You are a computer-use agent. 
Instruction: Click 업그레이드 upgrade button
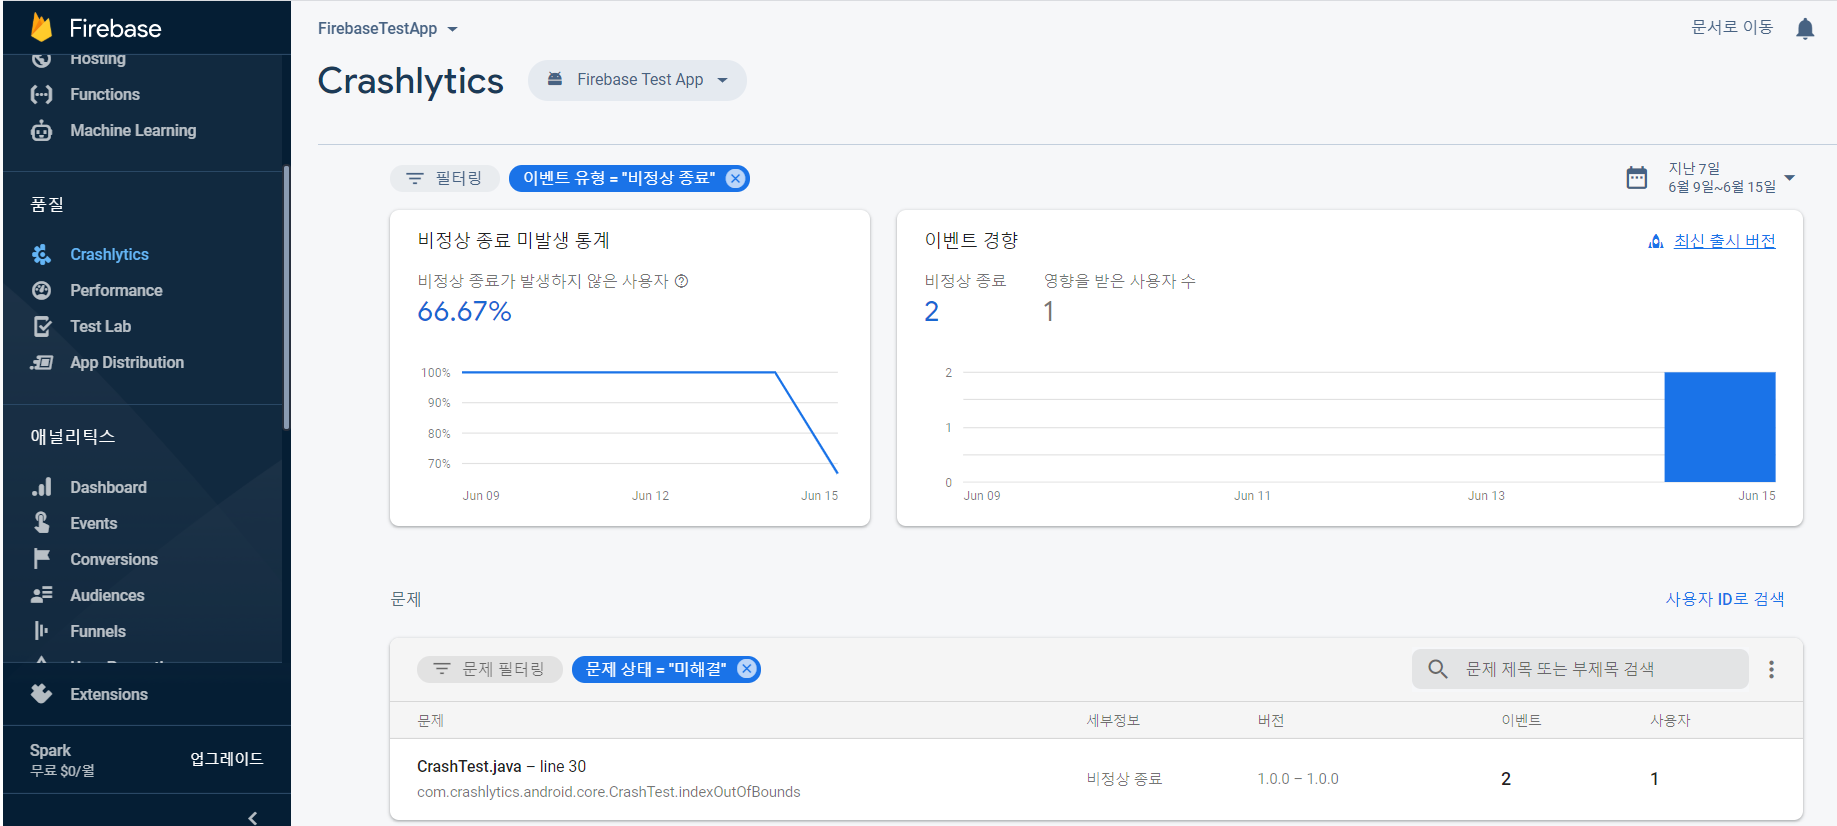coord(227,759)
